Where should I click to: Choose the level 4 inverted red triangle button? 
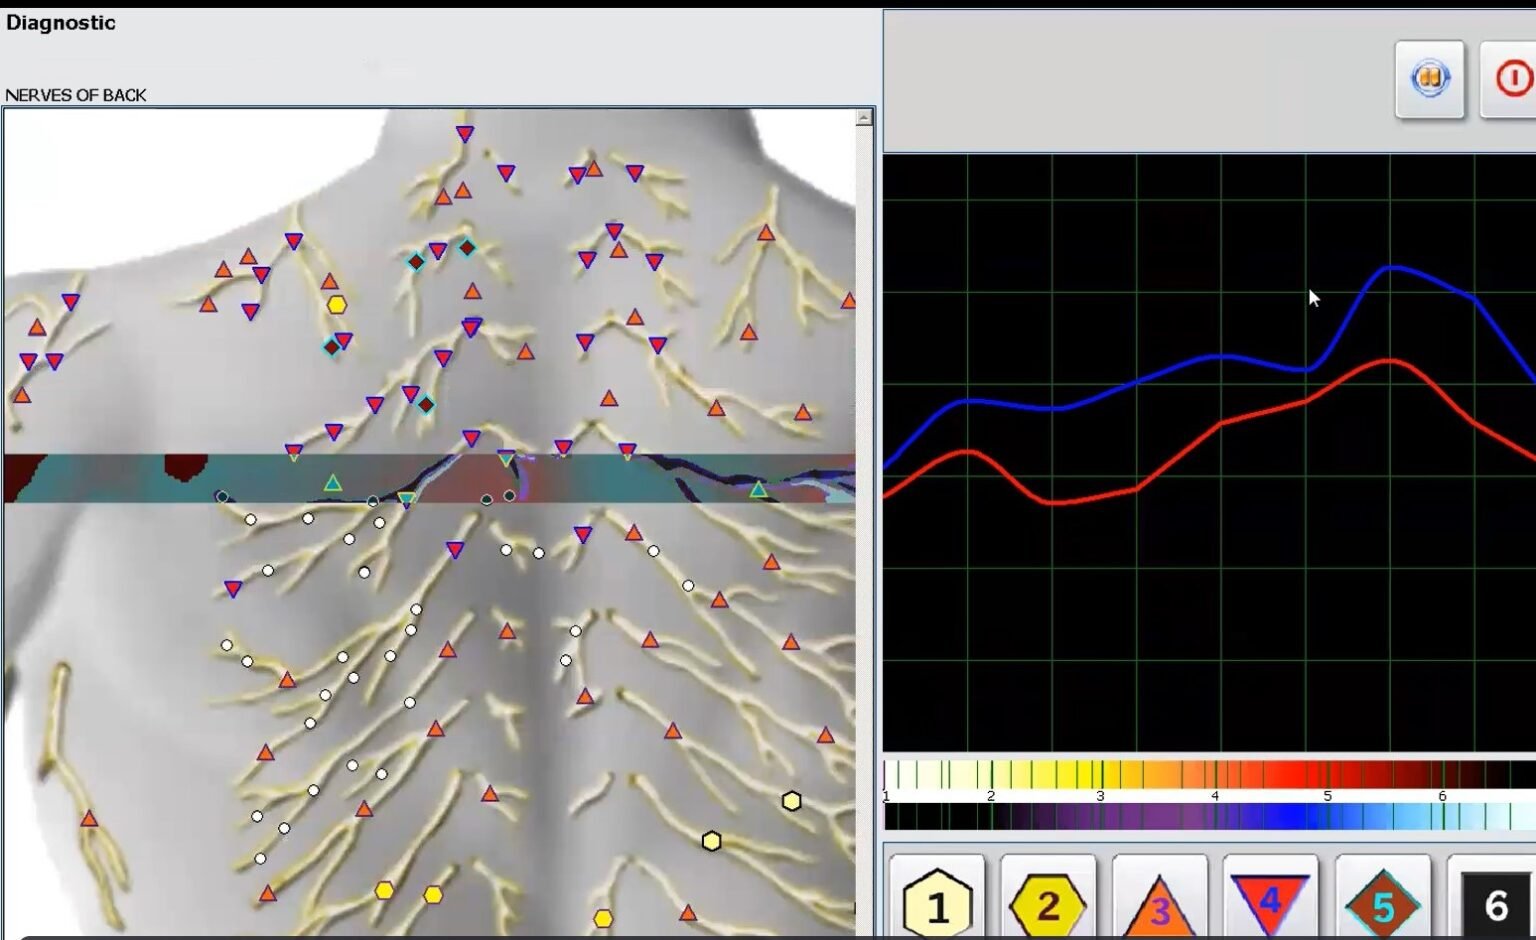1270,901
